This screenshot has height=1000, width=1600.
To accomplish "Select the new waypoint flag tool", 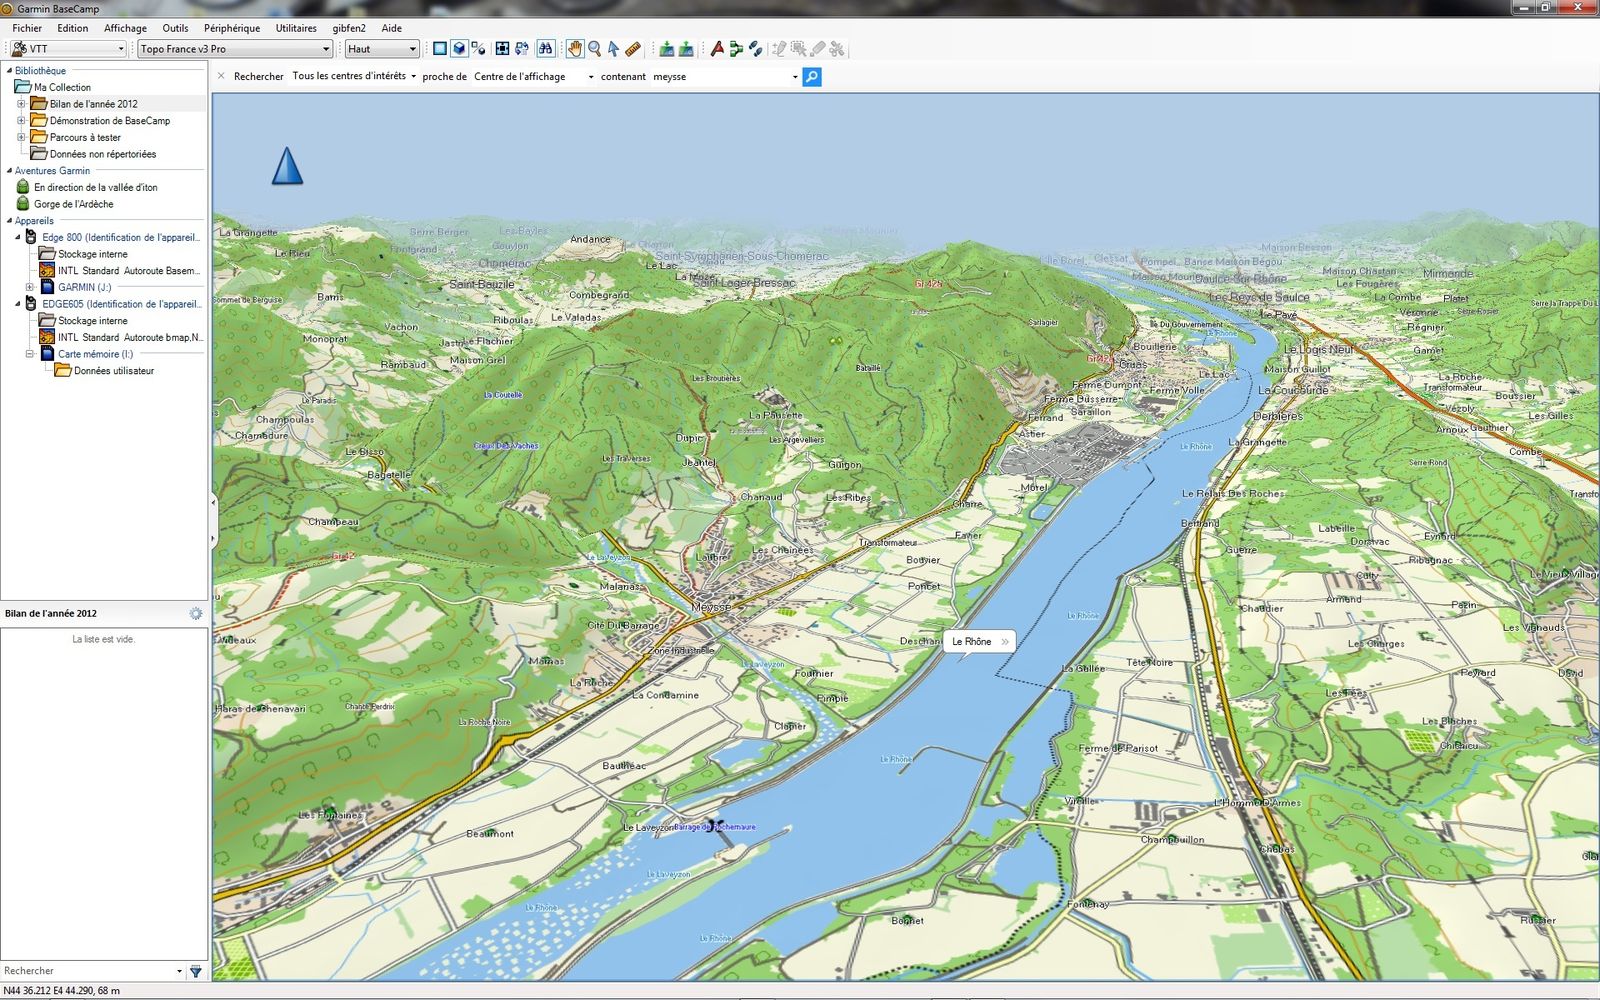I will 717,48.
